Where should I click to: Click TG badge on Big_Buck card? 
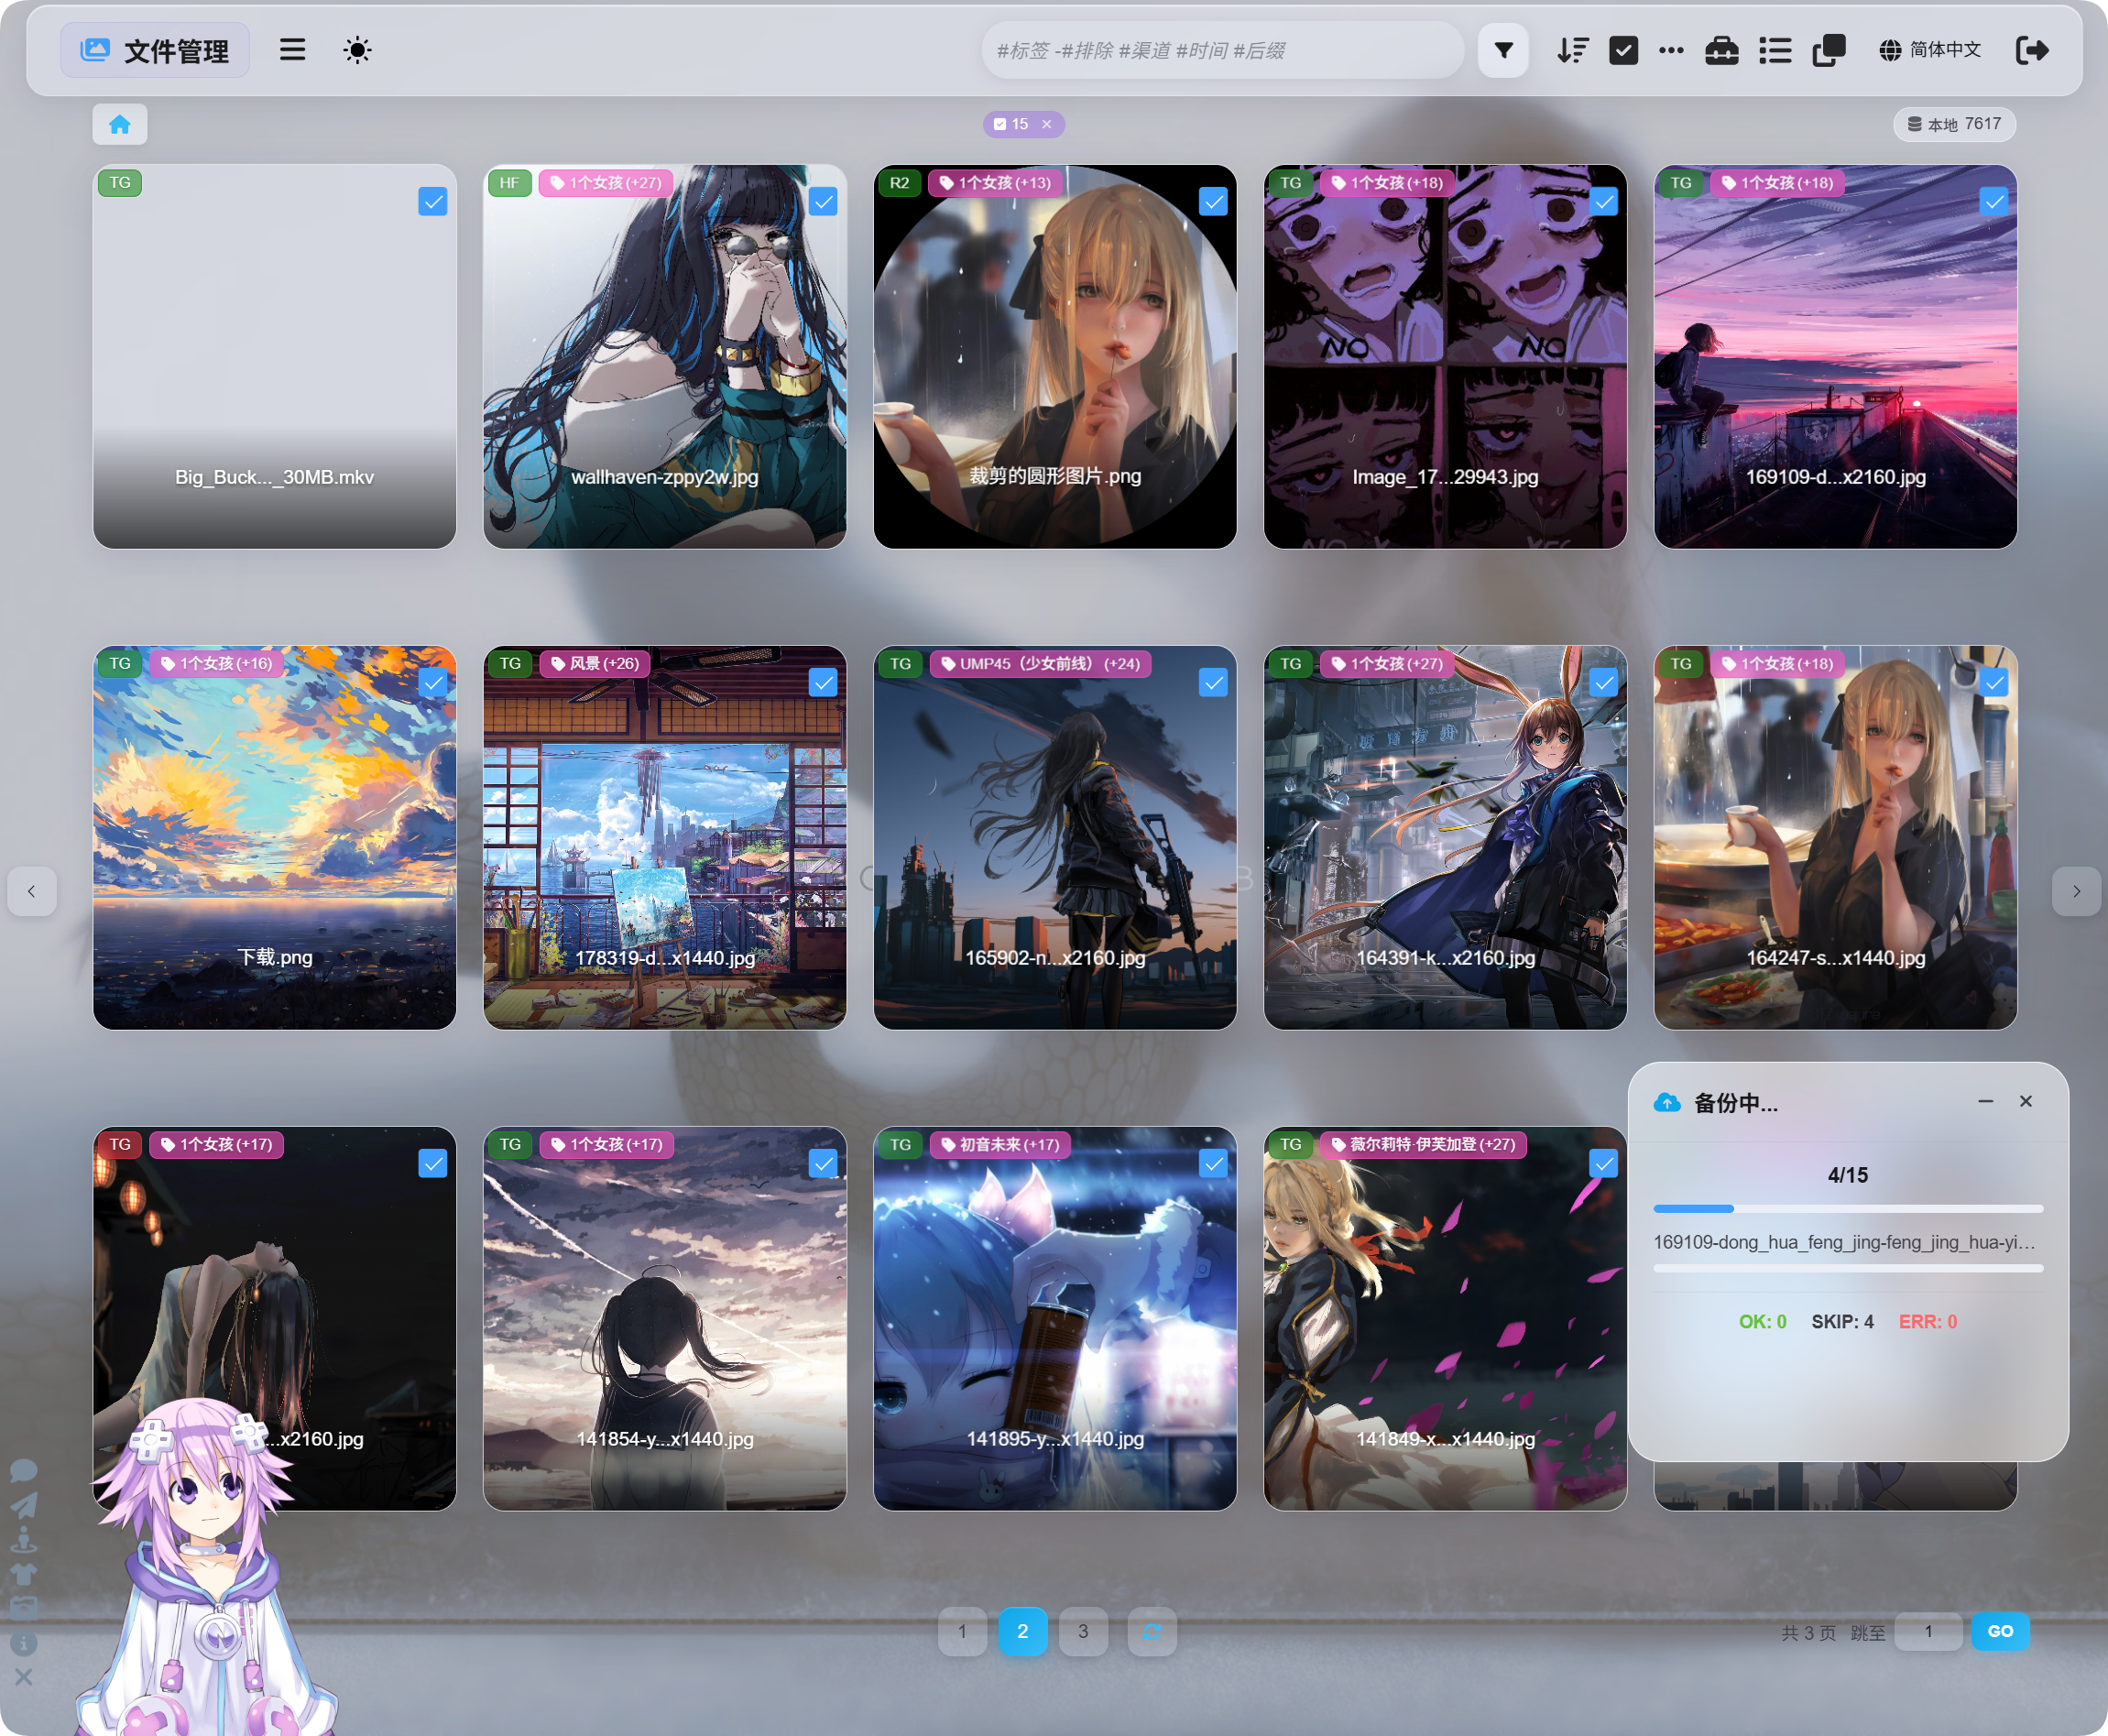[x=120, y=183]
